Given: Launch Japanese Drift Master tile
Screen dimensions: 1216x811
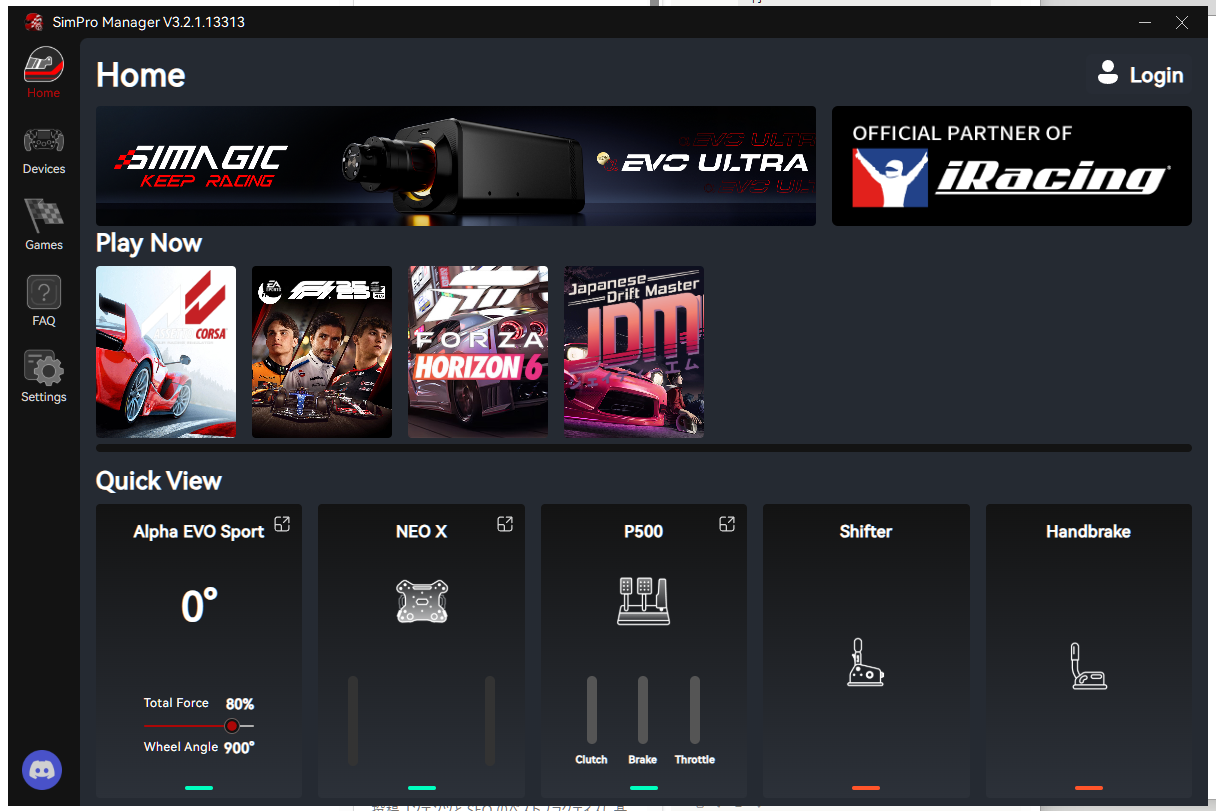Looking at the screenshot, I should pyautogui.click(x=634, y=352).
